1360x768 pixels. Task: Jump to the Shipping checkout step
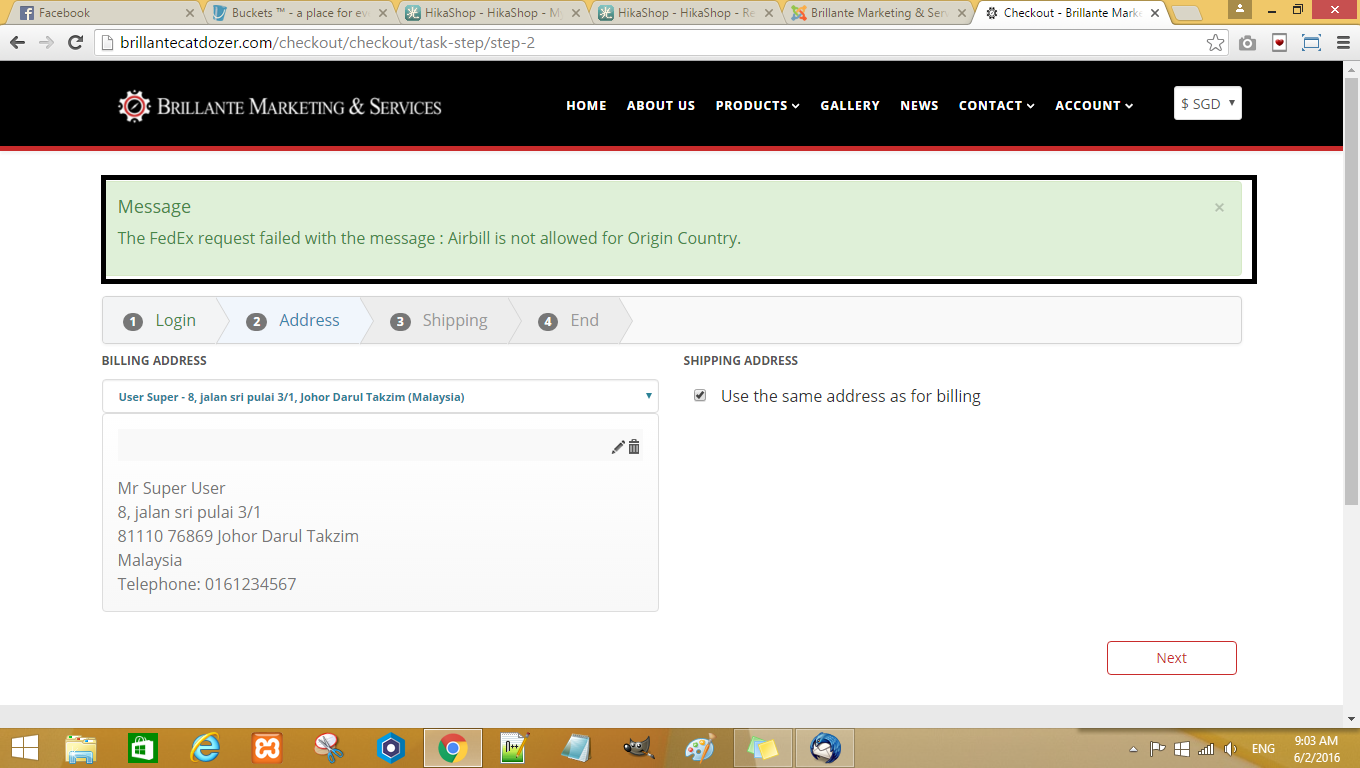(441, 321)
